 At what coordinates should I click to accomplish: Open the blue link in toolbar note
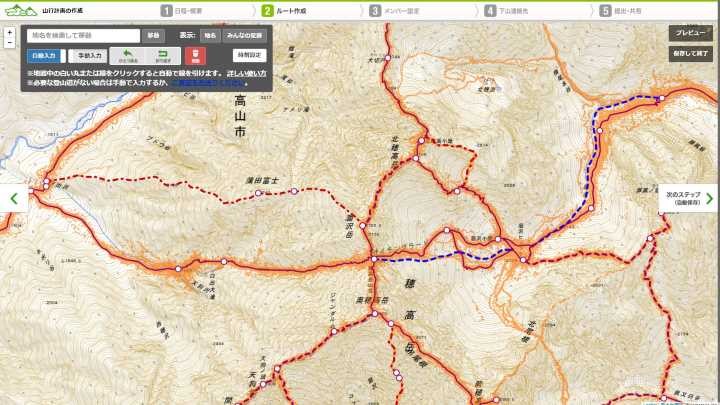click(208, 83)
